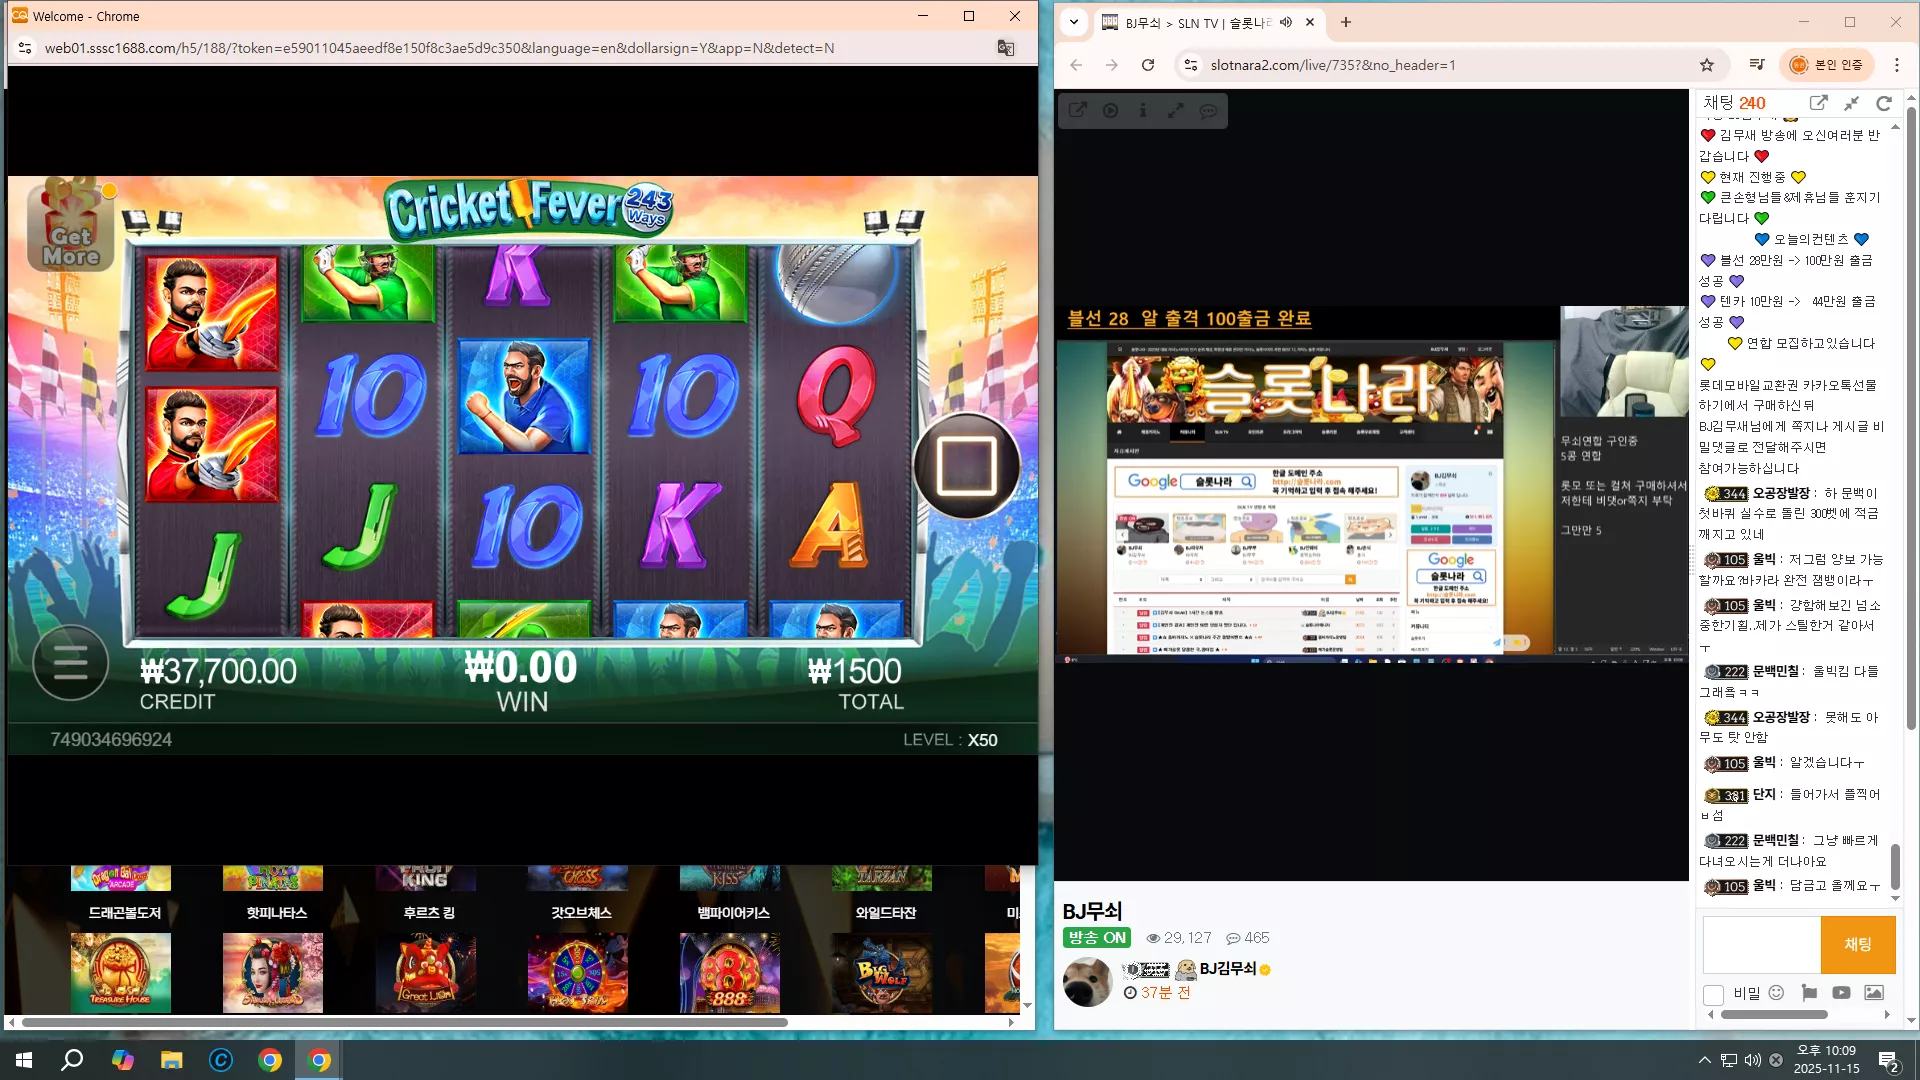The width and height of the screenshot is (1920, 1080).
Task: Click the flag report icon in chat
Action: point(1809,993)
